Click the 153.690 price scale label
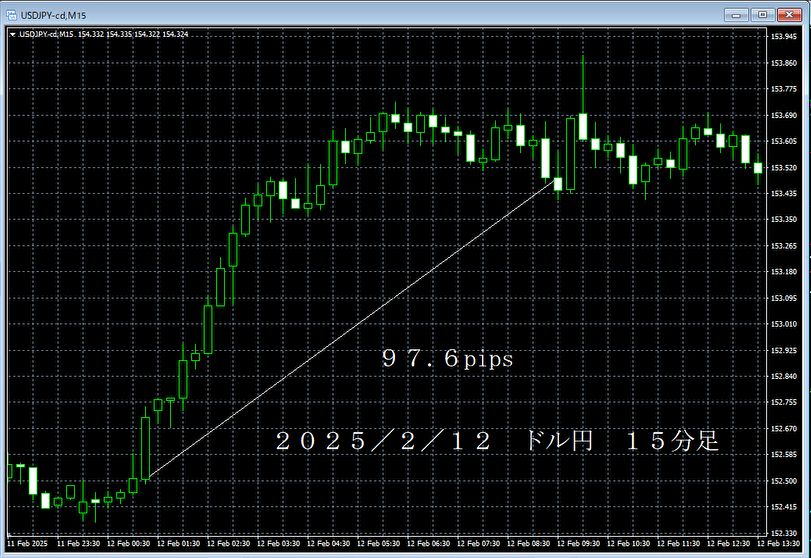The width and height of the screenshot is (811, 558). (784, 115)
